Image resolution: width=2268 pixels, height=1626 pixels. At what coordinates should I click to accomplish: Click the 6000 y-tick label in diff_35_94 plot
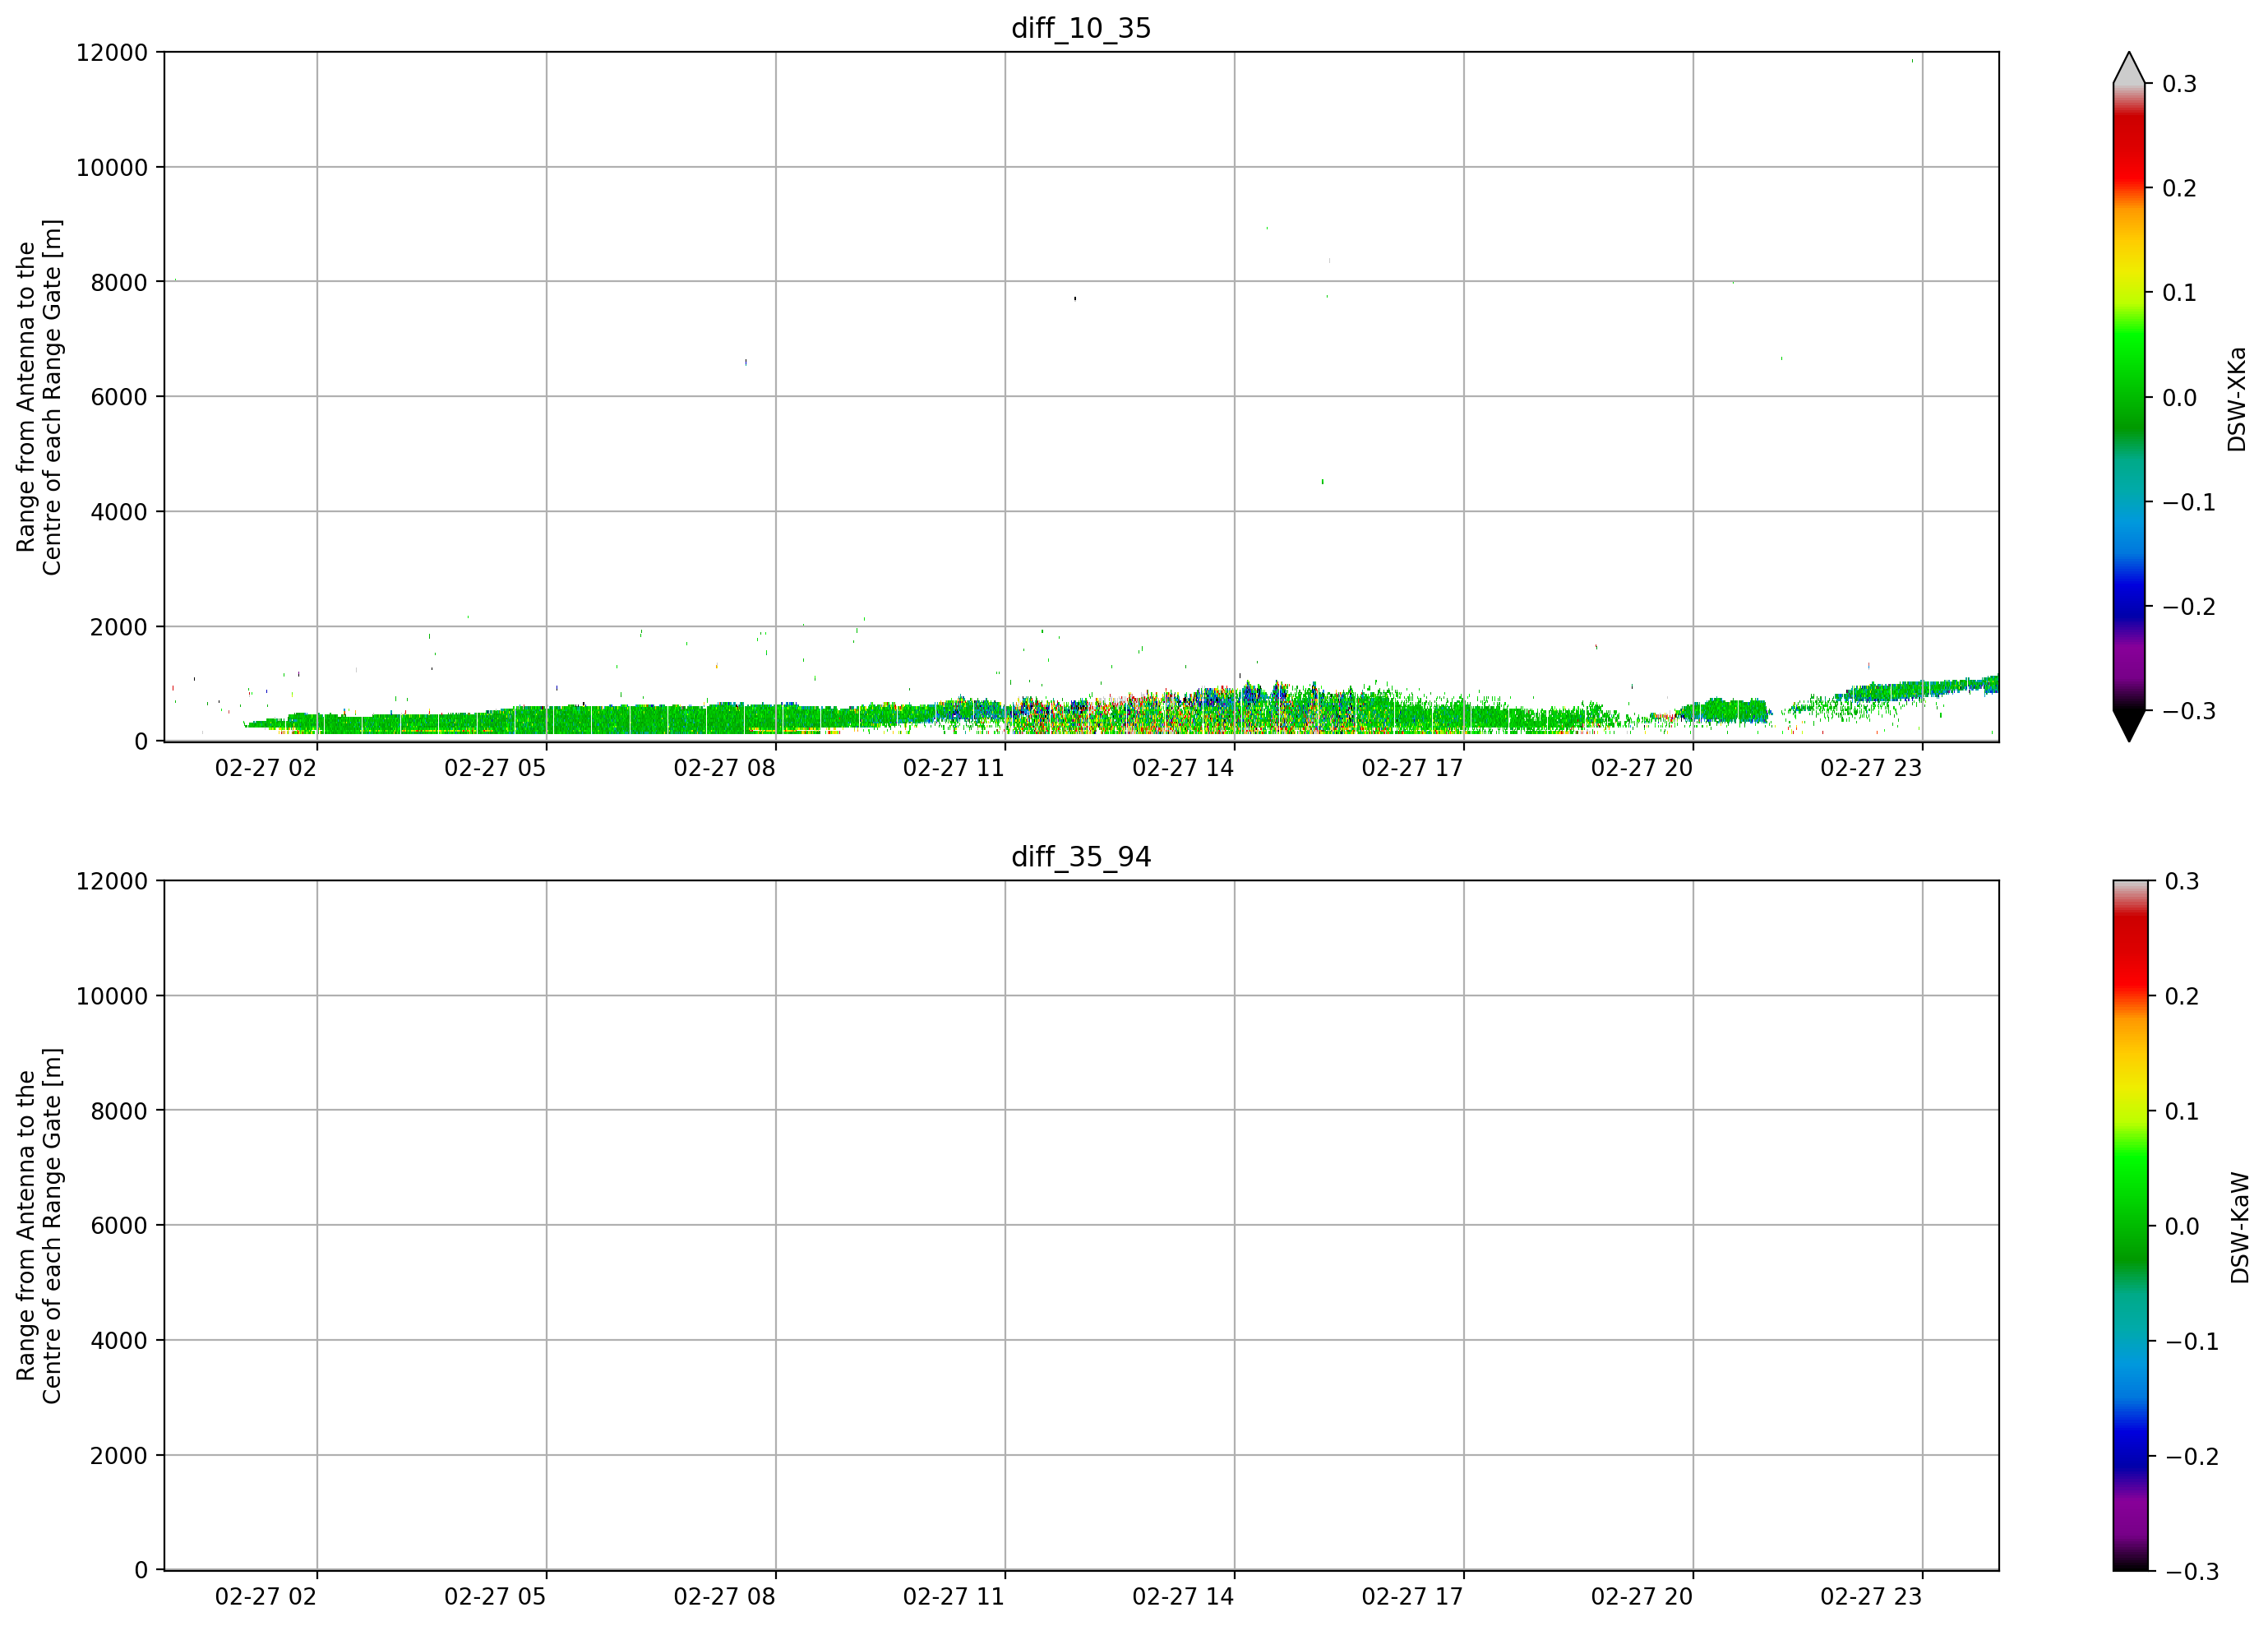pyautogui.click(x=119, y=1226)
